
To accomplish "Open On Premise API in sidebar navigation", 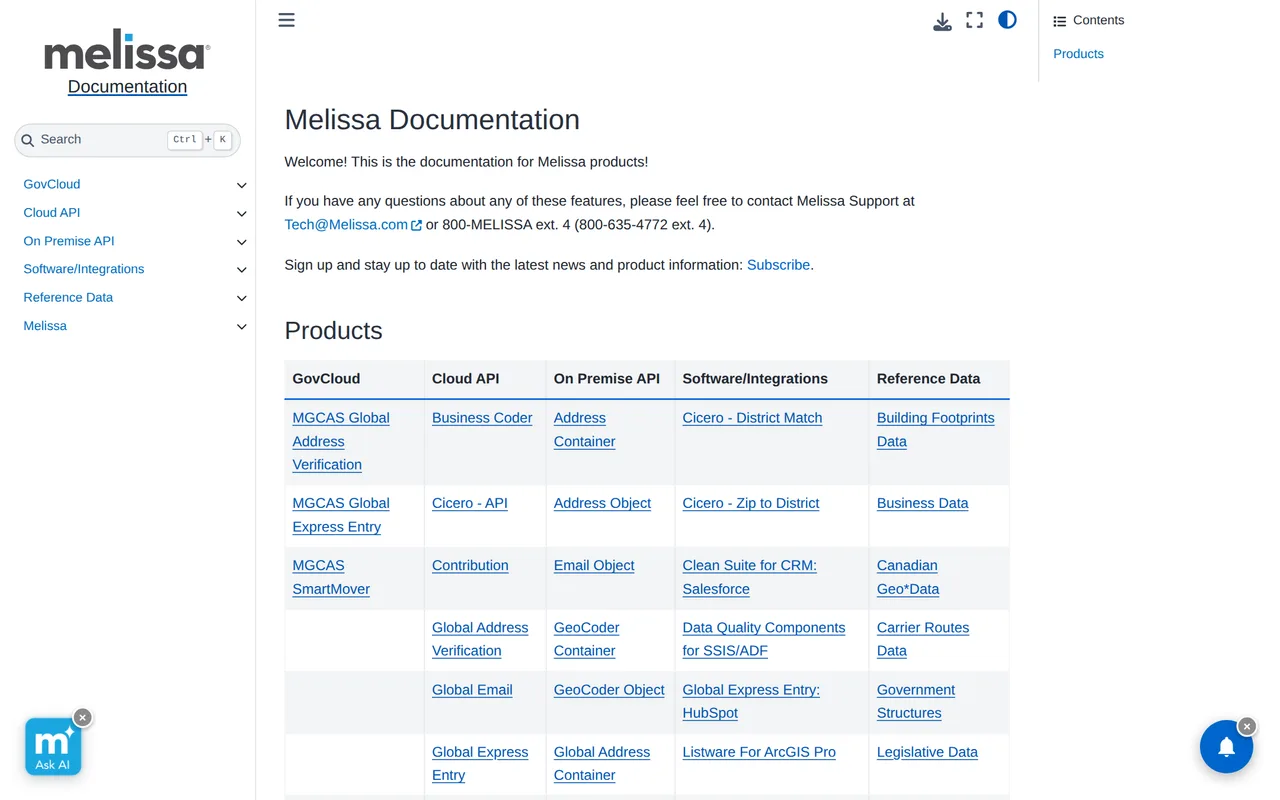I will coord(69,241).
